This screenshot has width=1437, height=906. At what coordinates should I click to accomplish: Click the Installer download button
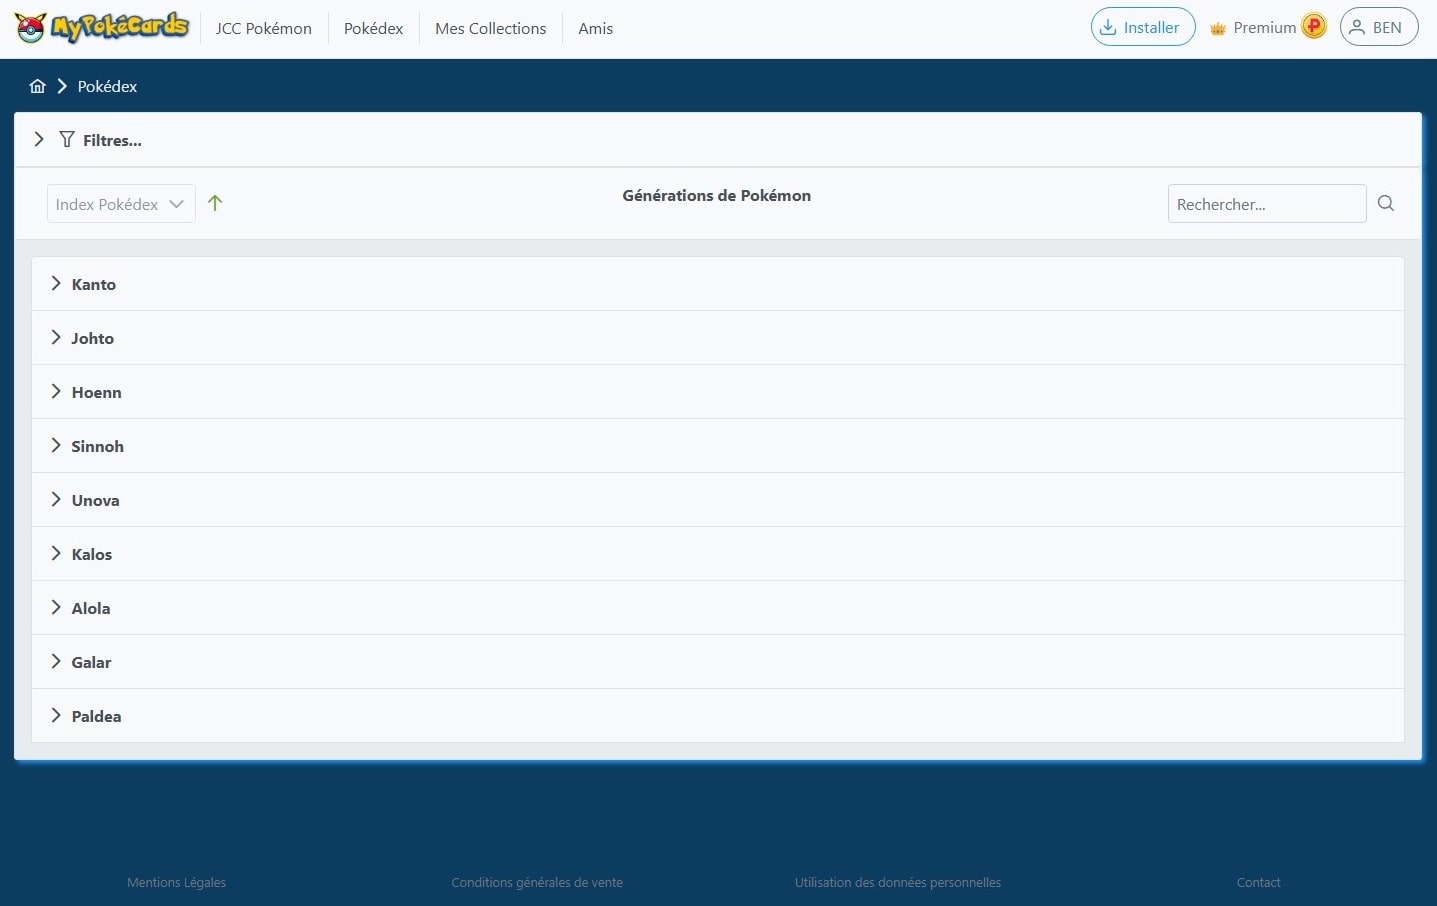[1142, 27]
